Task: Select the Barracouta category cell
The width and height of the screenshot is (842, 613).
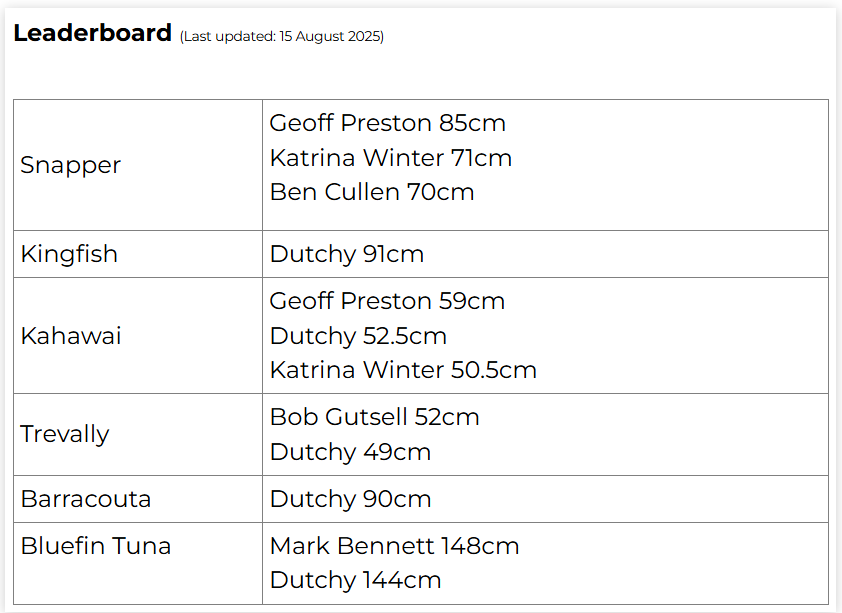Action: tap(86, 499)
